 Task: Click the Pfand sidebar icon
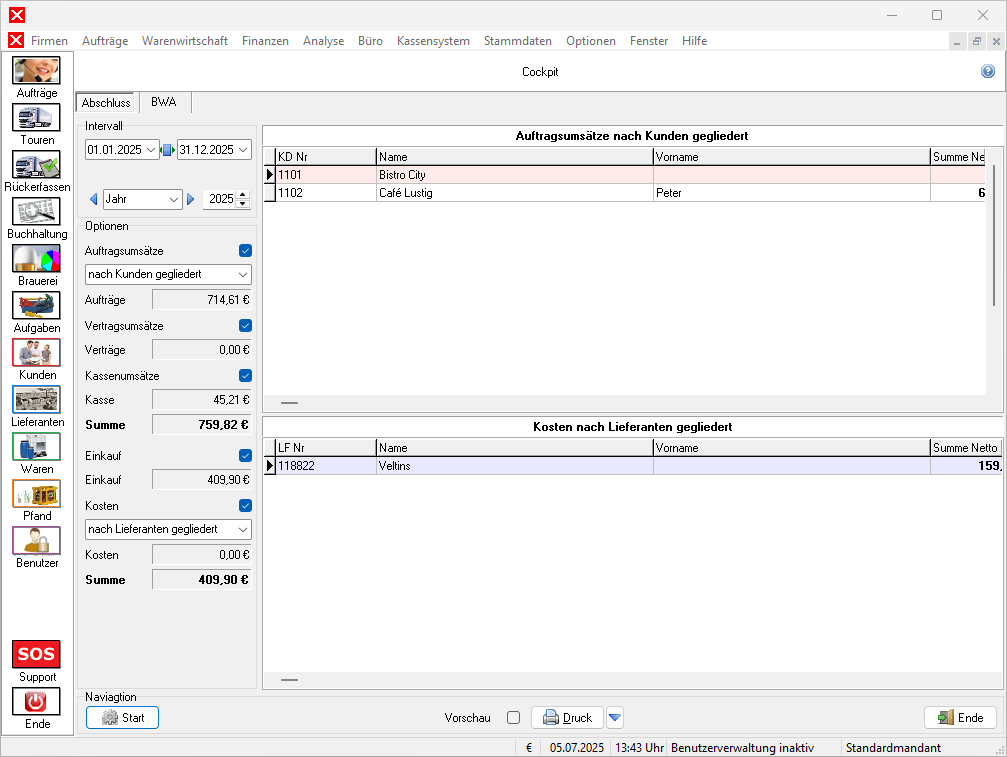[x=36, y=494]
